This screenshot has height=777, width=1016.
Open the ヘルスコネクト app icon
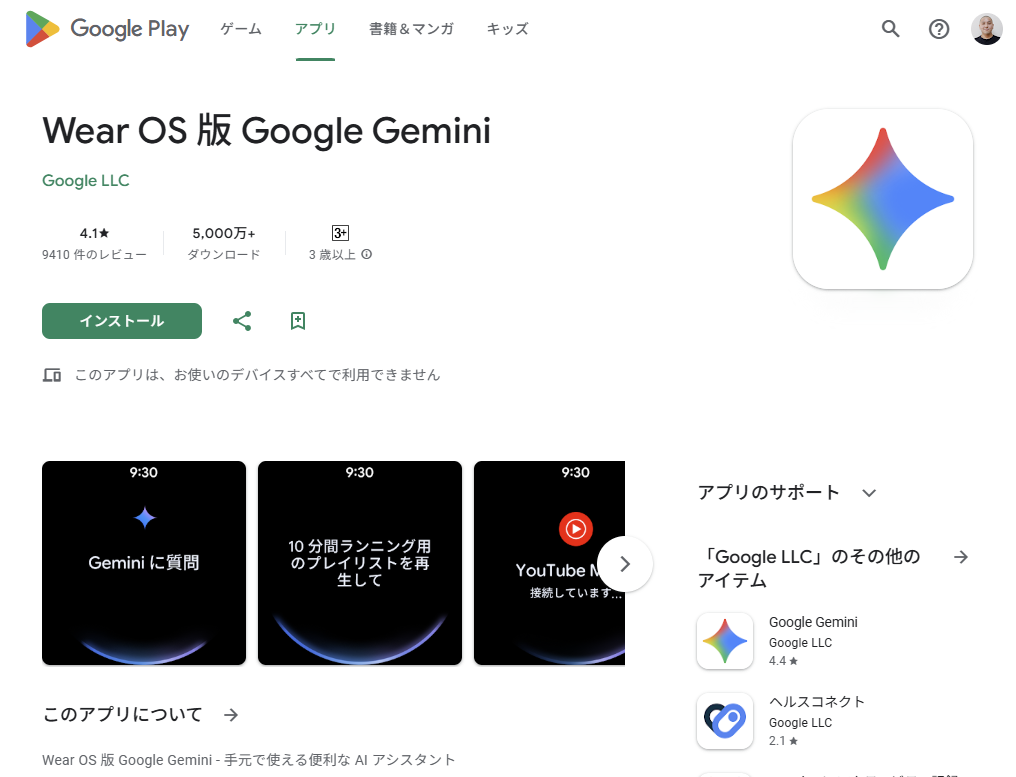pyautogui.click(x=724, y=721)
